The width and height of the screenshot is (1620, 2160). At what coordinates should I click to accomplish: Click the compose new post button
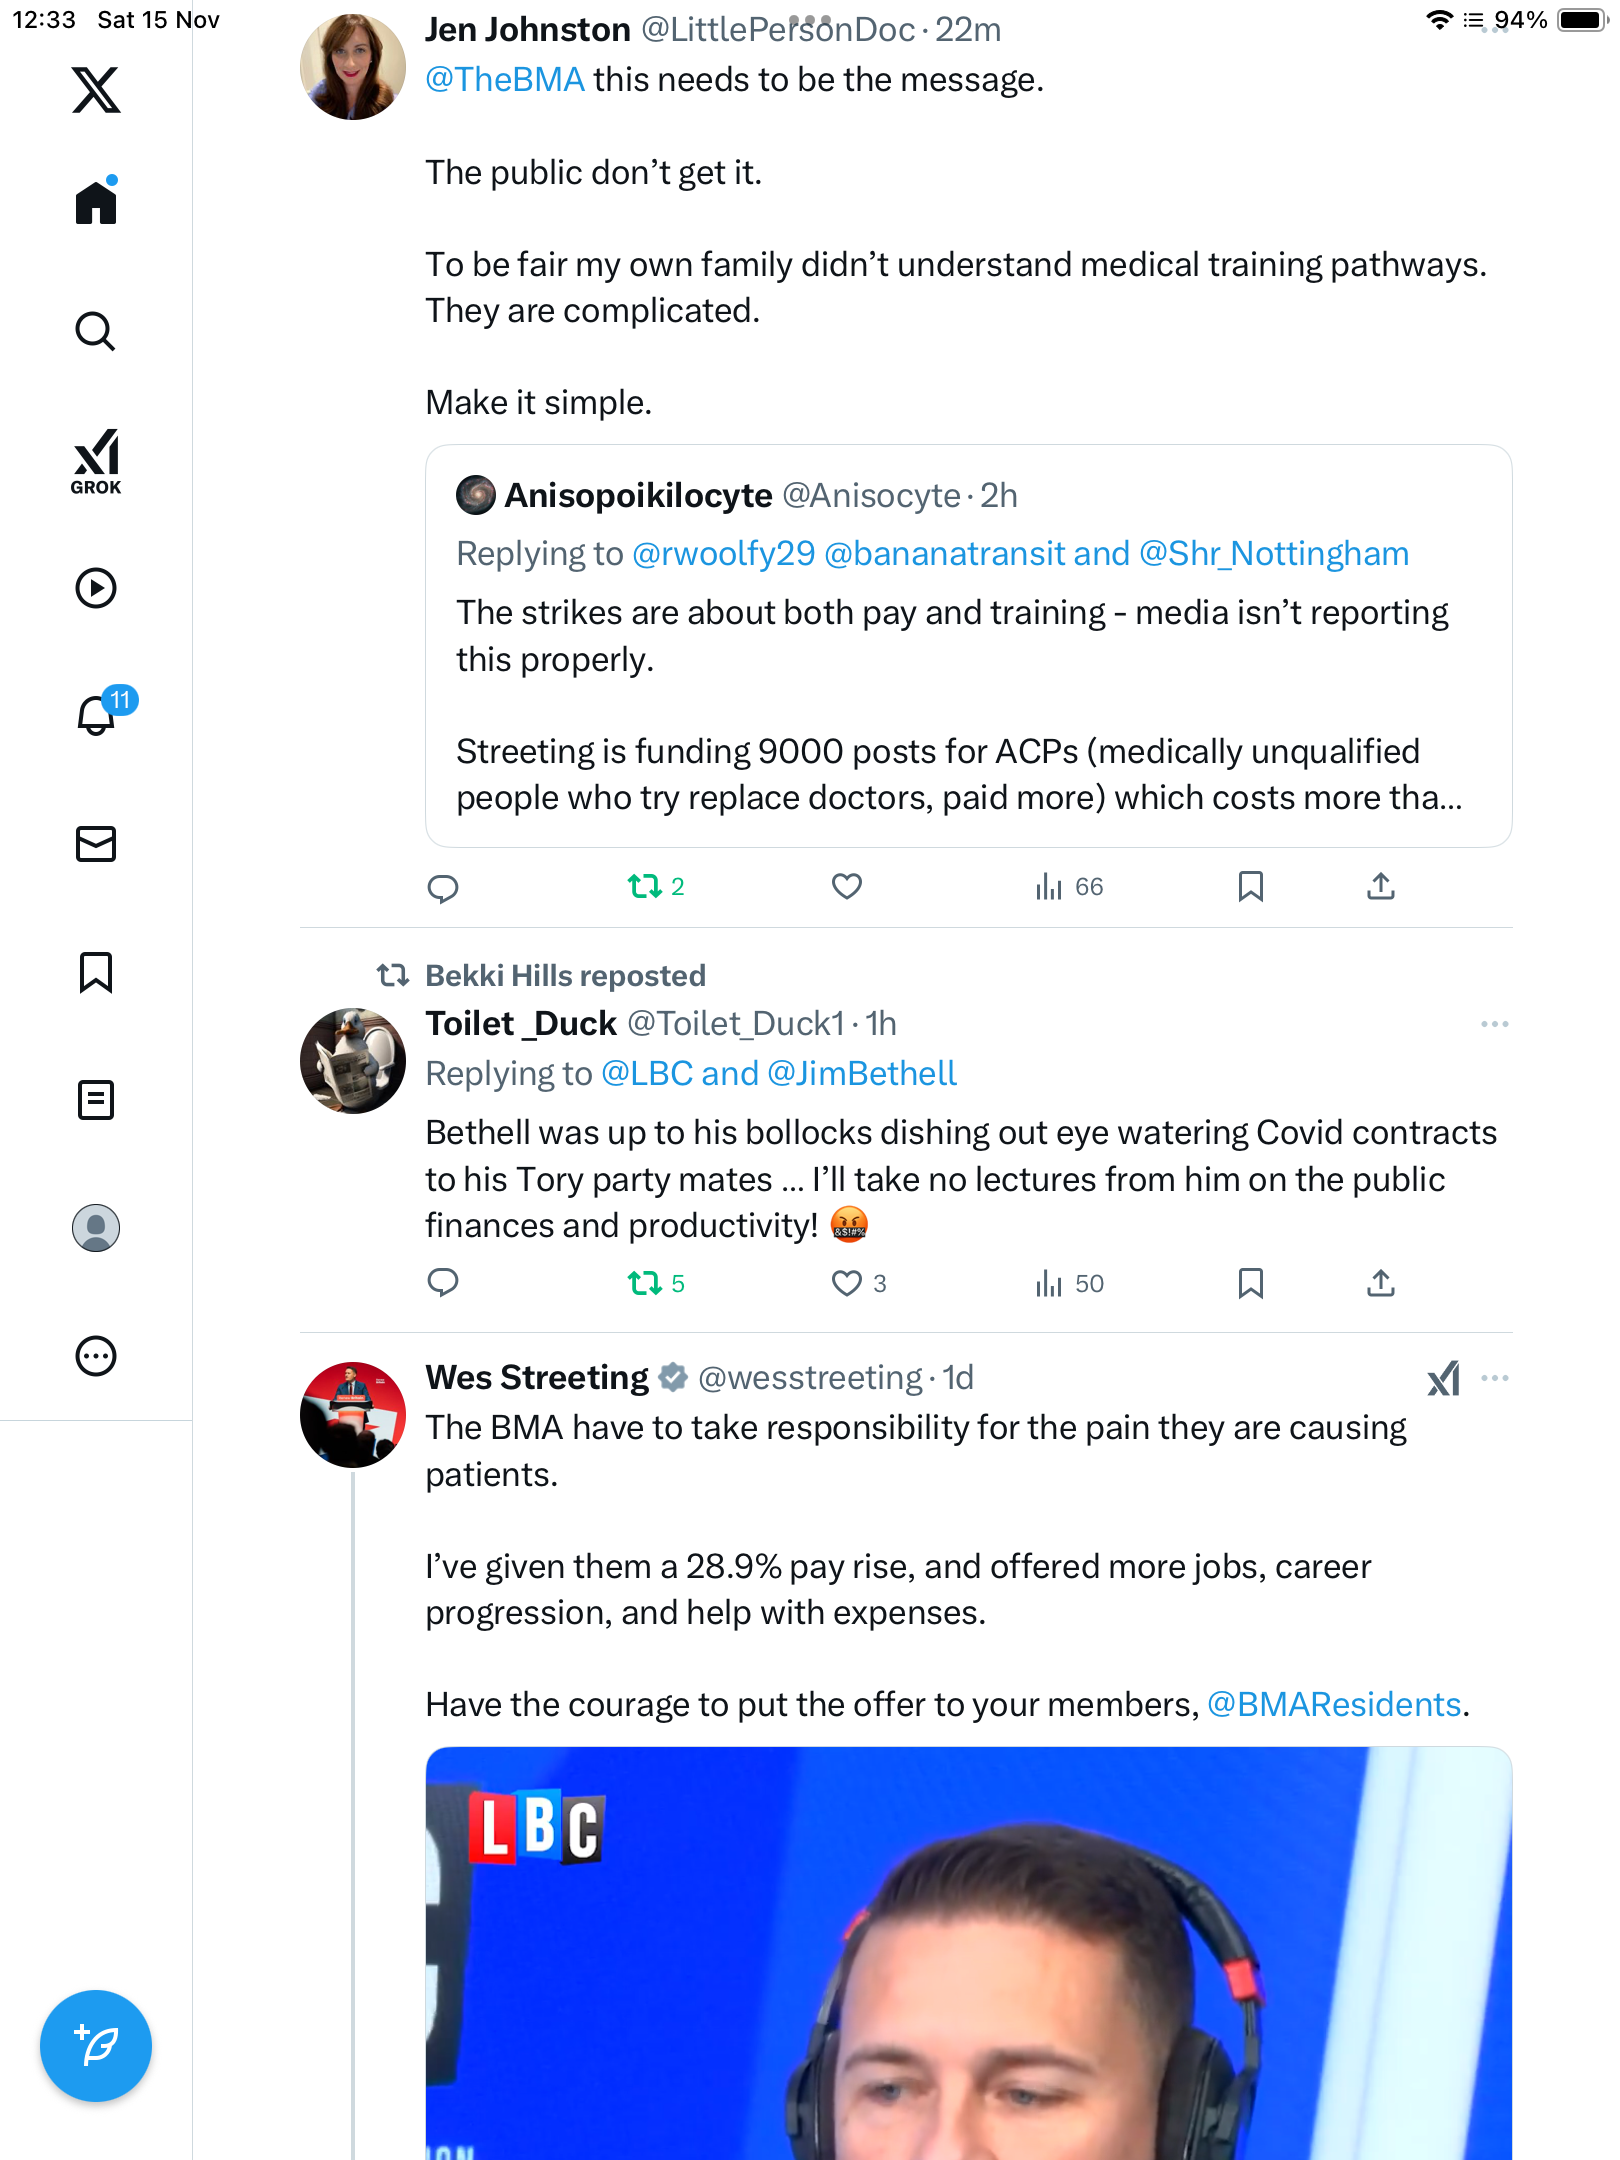tap(96, 2046)
